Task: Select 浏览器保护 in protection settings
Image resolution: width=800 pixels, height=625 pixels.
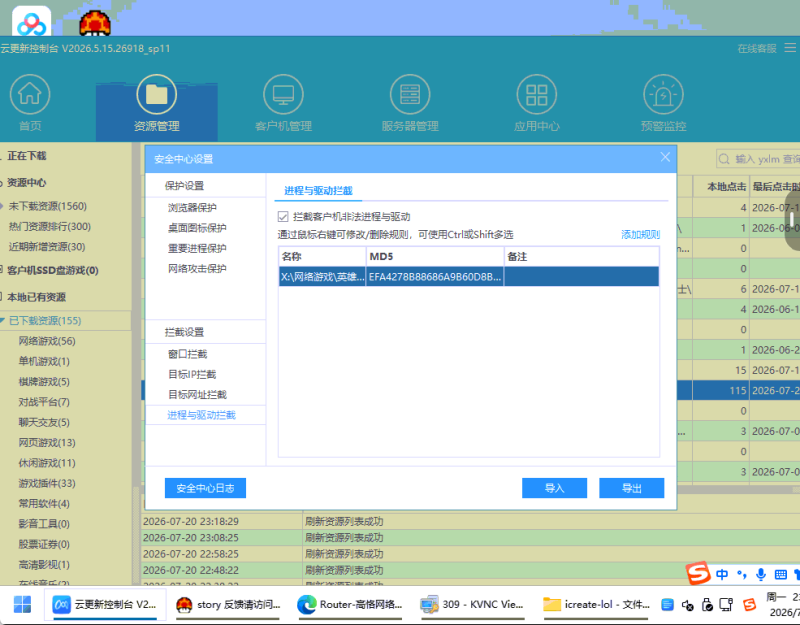Action: click(192, 208)
